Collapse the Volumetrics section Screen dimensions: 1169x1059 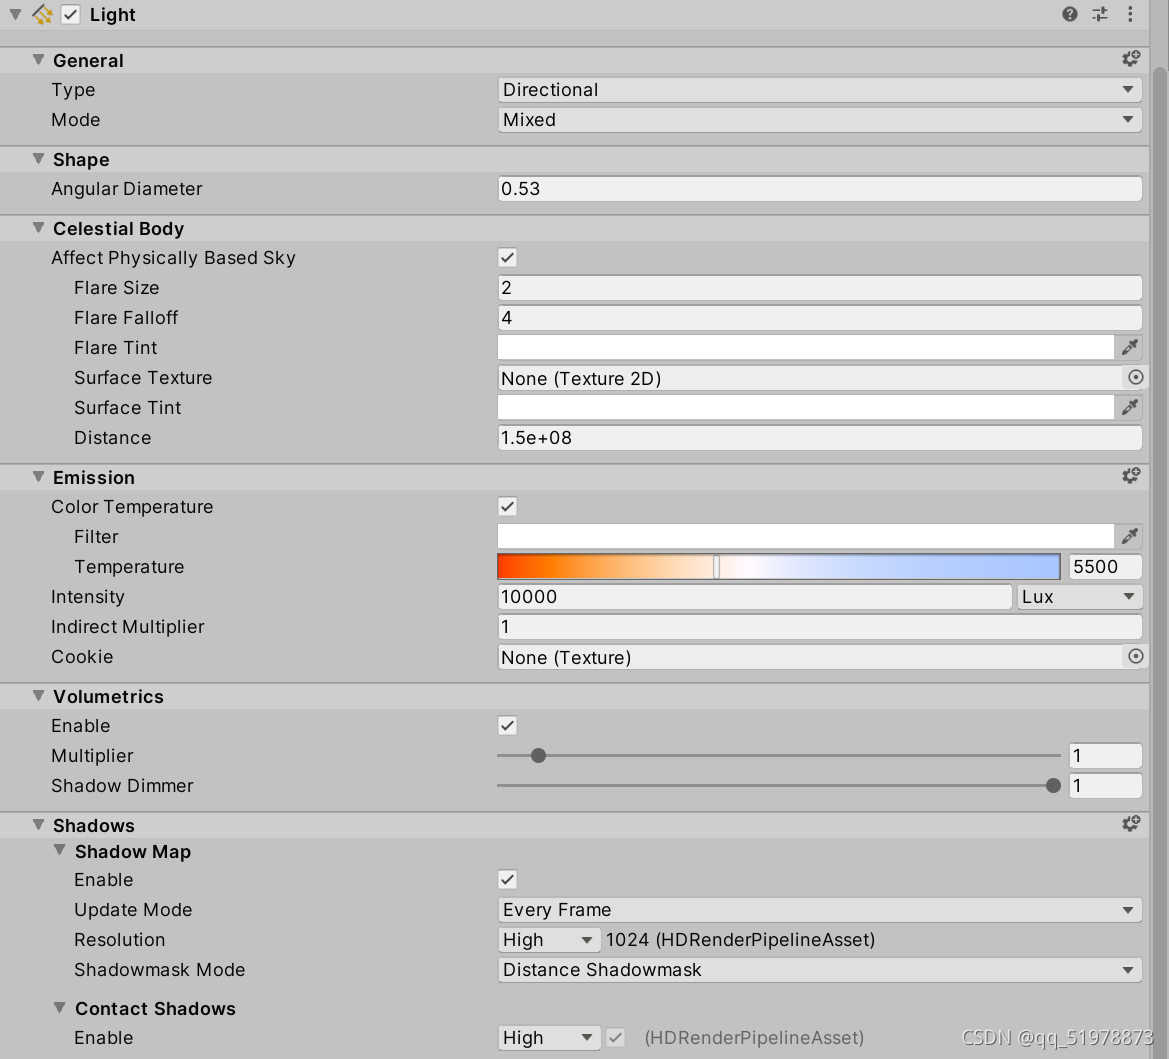coord(38,695)
